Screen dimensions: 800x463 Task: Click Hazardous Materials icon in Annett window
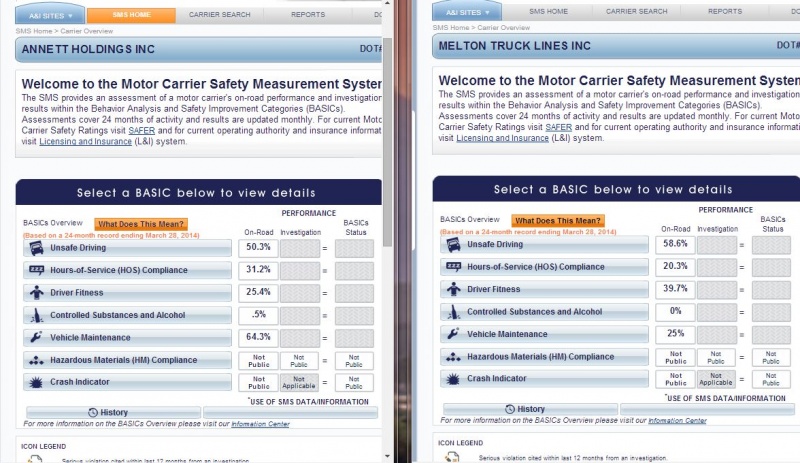coord(36,360)
